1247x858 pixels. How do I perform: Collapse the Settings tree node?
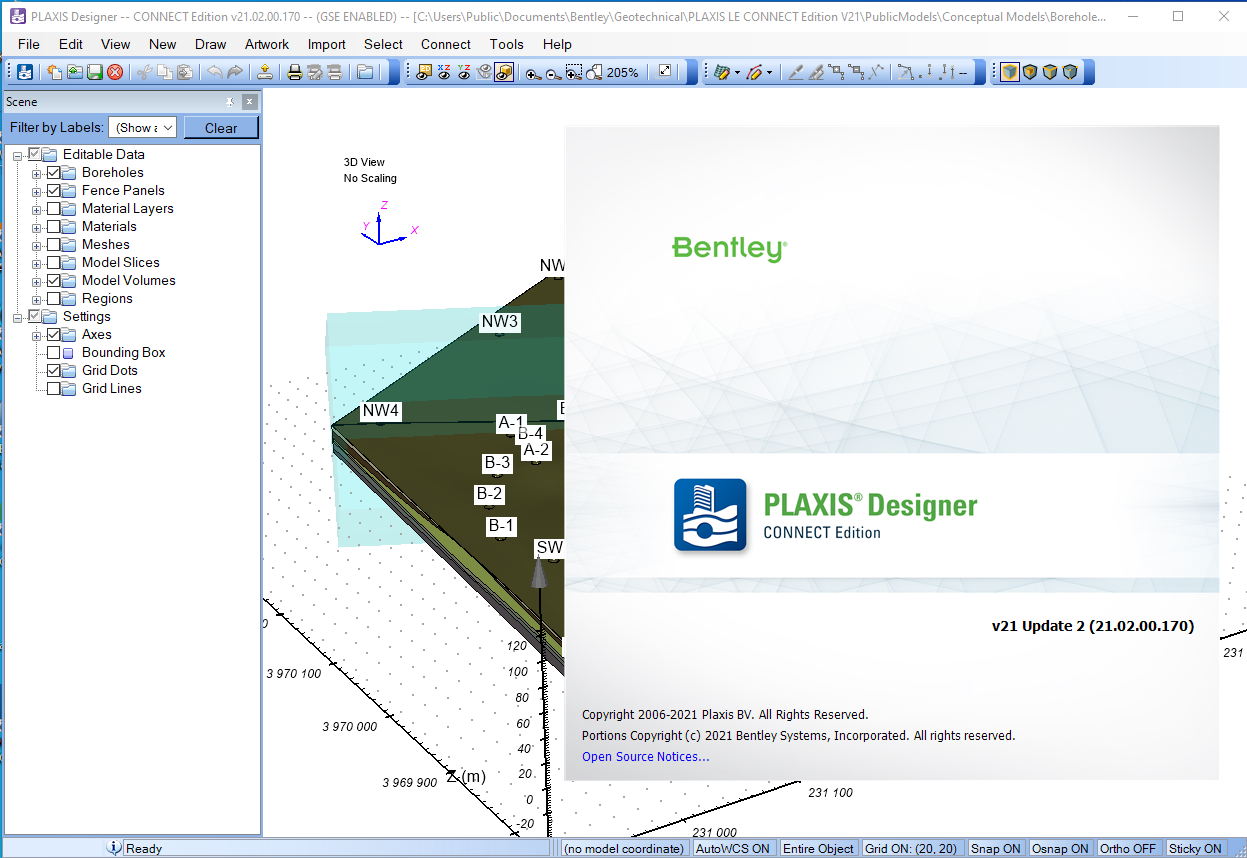tap(17, 317)
